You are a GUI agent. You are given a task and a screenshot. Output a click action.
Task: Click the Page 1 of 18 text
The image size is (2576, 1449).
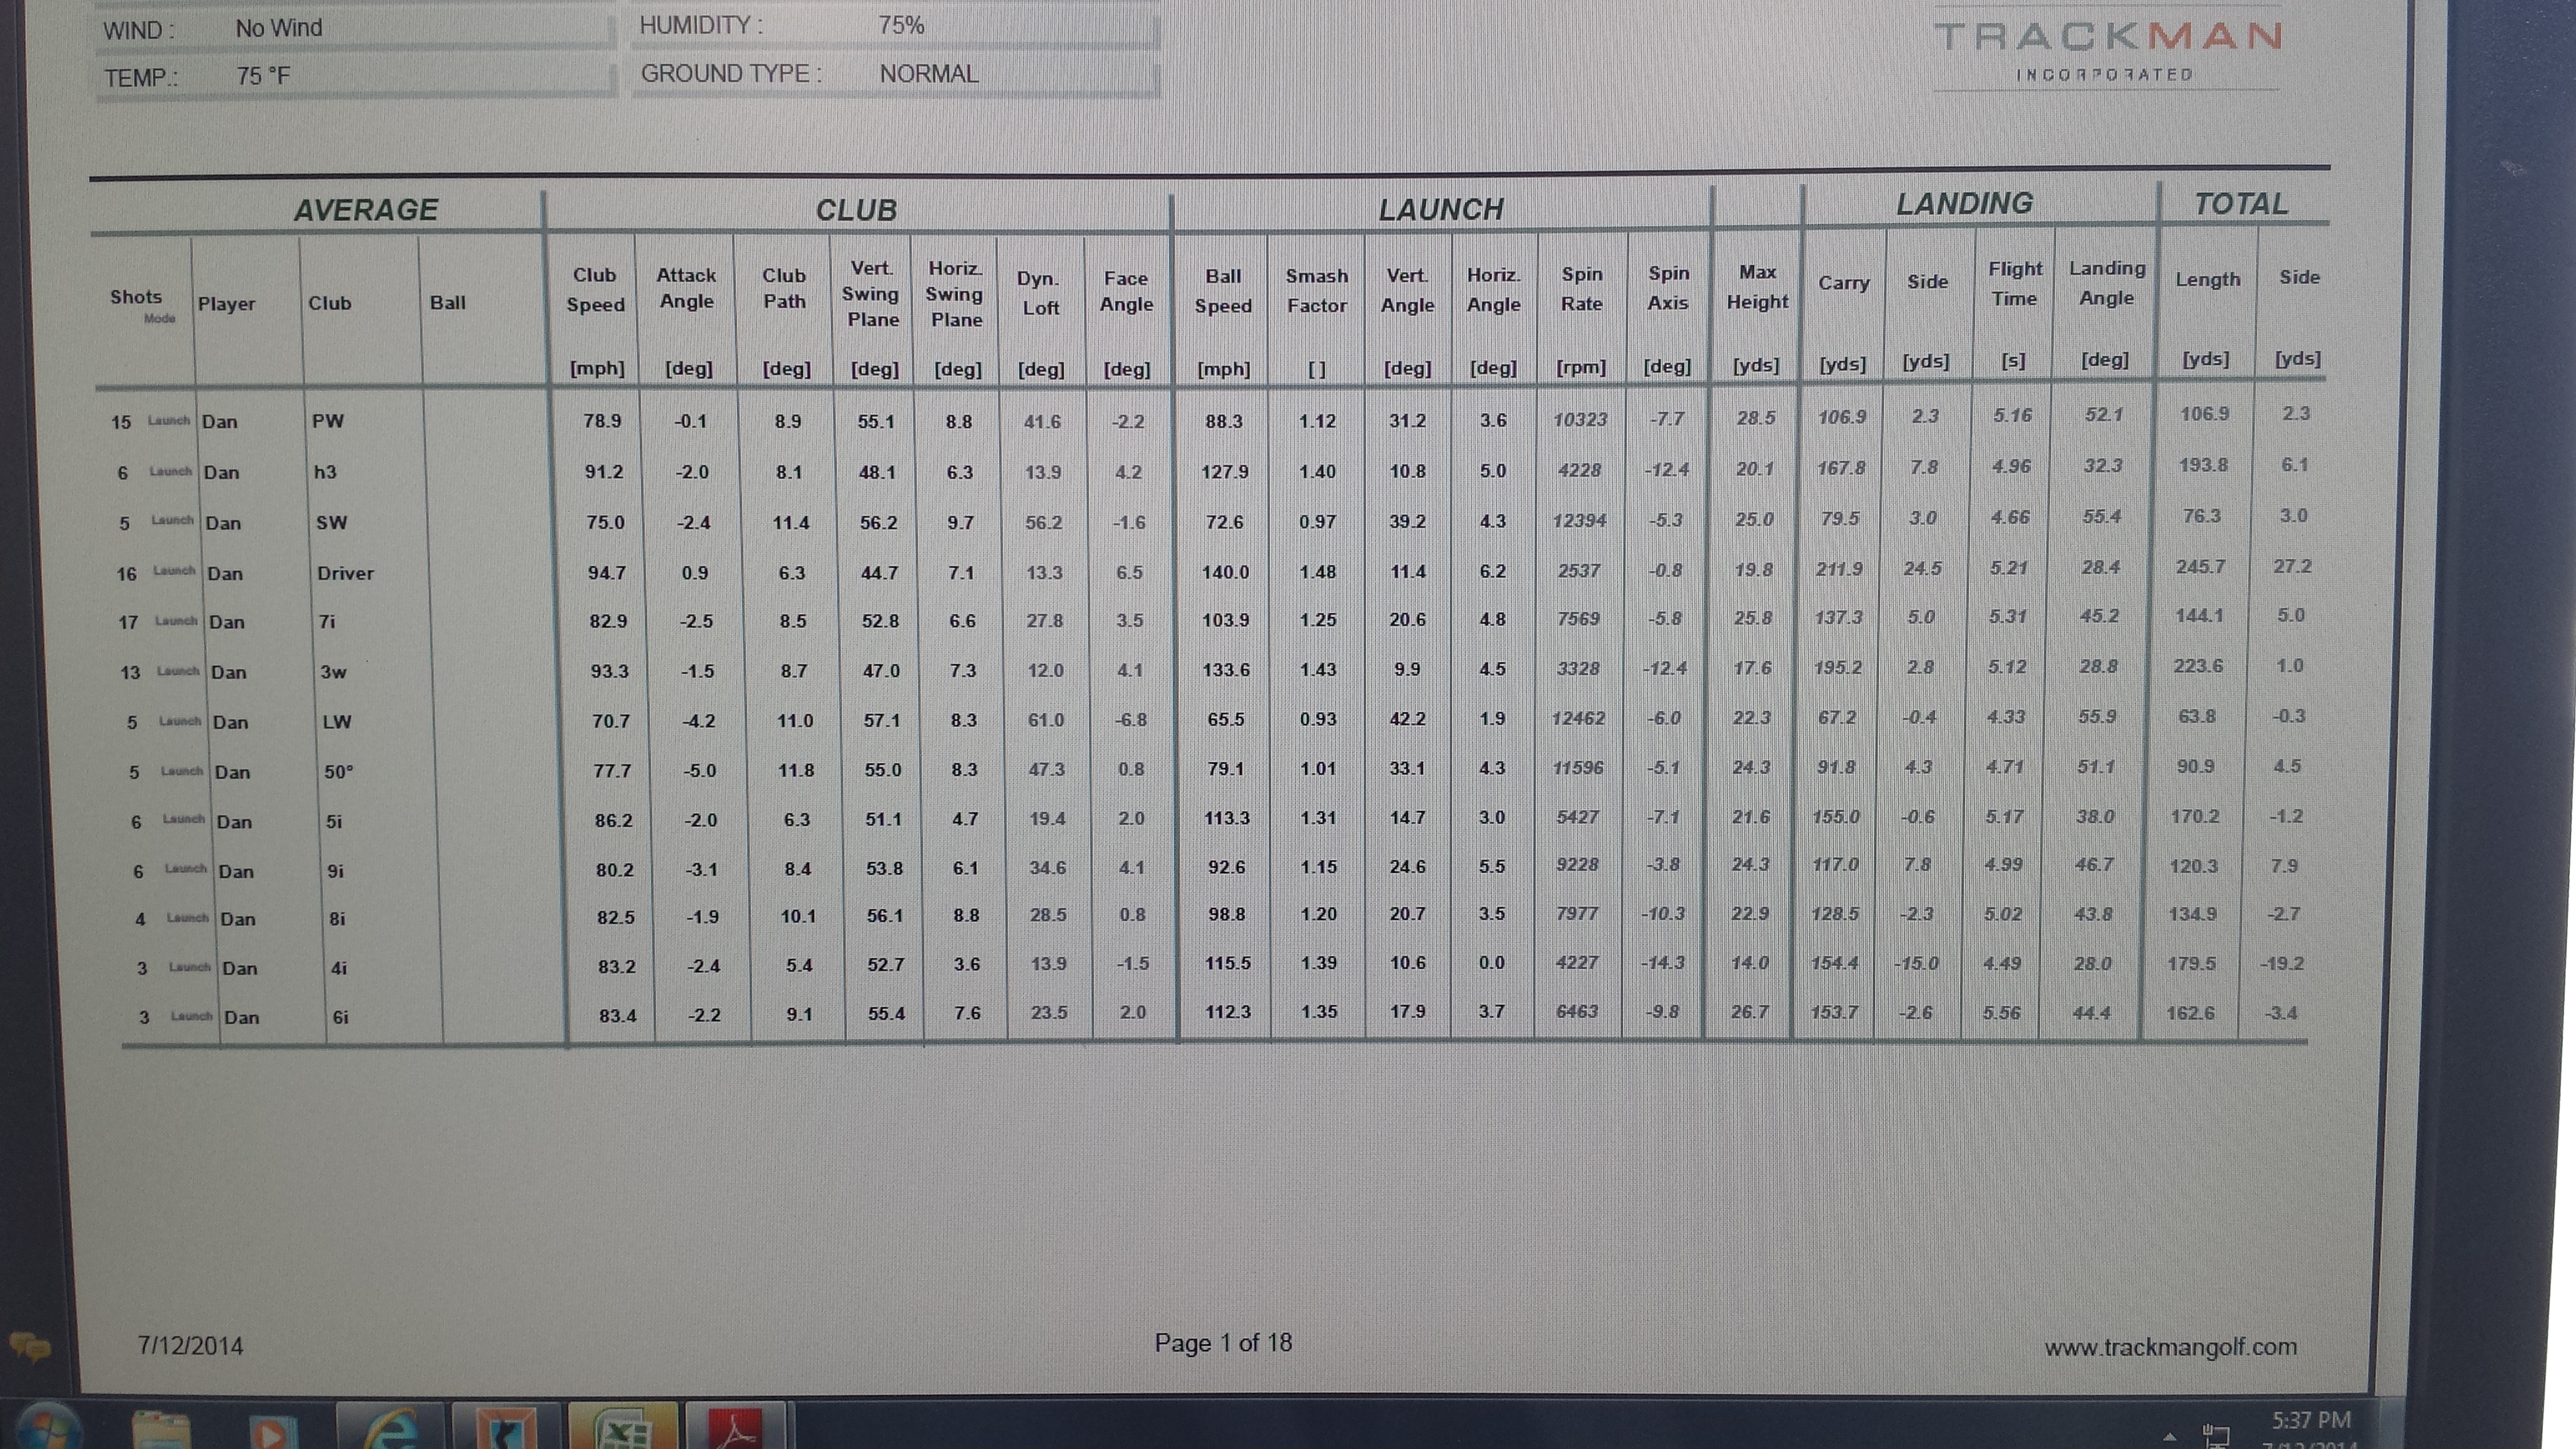[x=1223, y=1343]
